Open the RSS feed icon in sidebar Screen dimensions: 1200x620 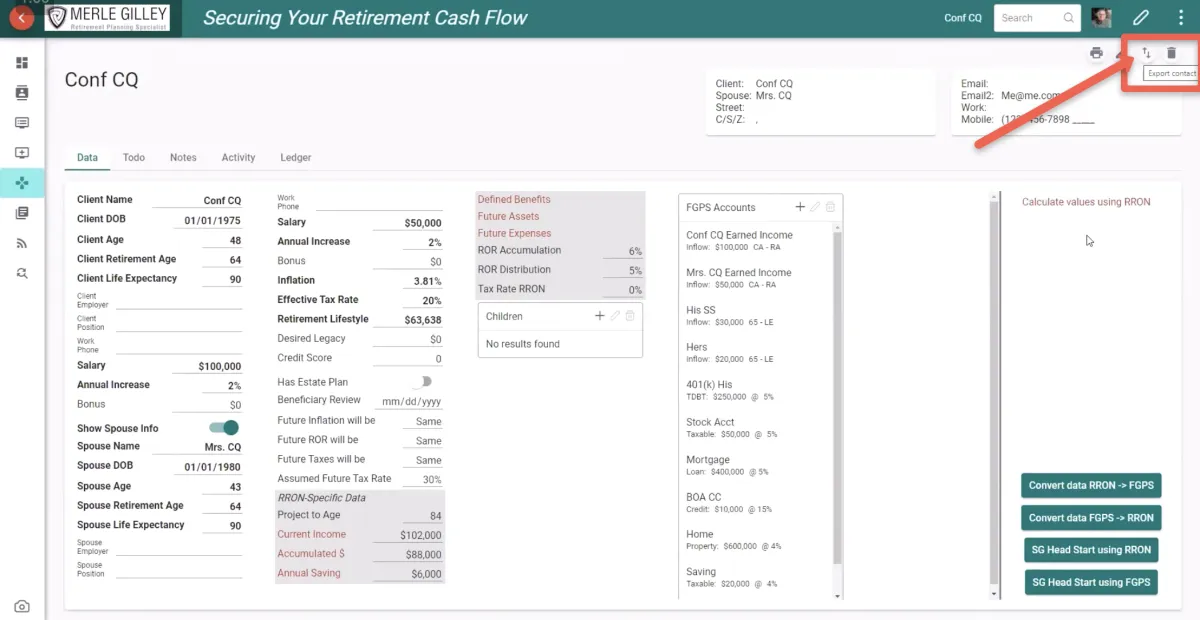(22, 243)
